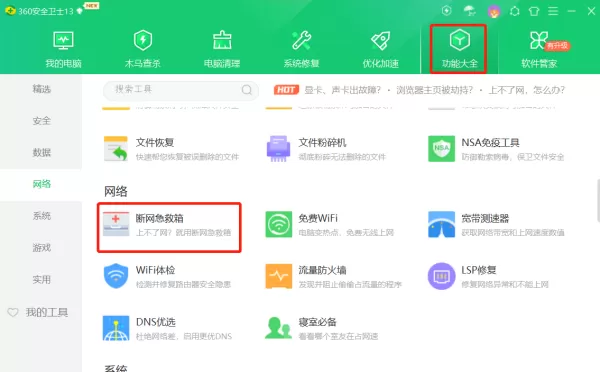Open the 显卡、声卡出故障? hot link
The height and width of the screenshot is (372, 600).
[x=342, y=90]
